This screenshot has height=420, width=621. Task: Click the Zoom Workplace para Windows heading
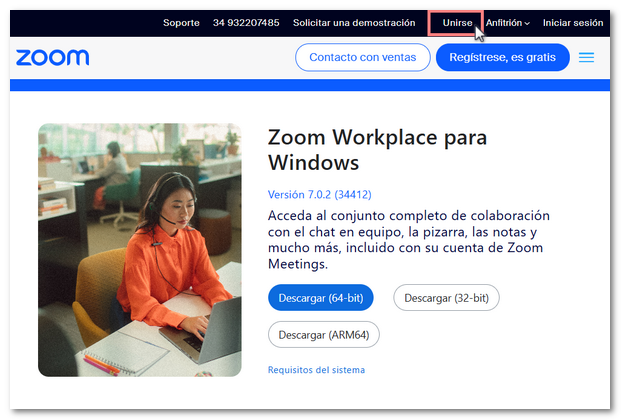click(x=377, y=150)
